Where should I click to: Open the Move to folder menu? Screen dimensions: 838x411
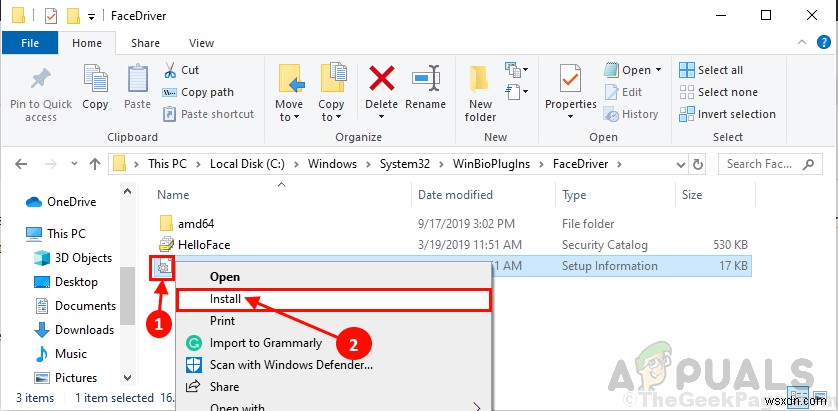pyautogui.click(x=289, y=94)
